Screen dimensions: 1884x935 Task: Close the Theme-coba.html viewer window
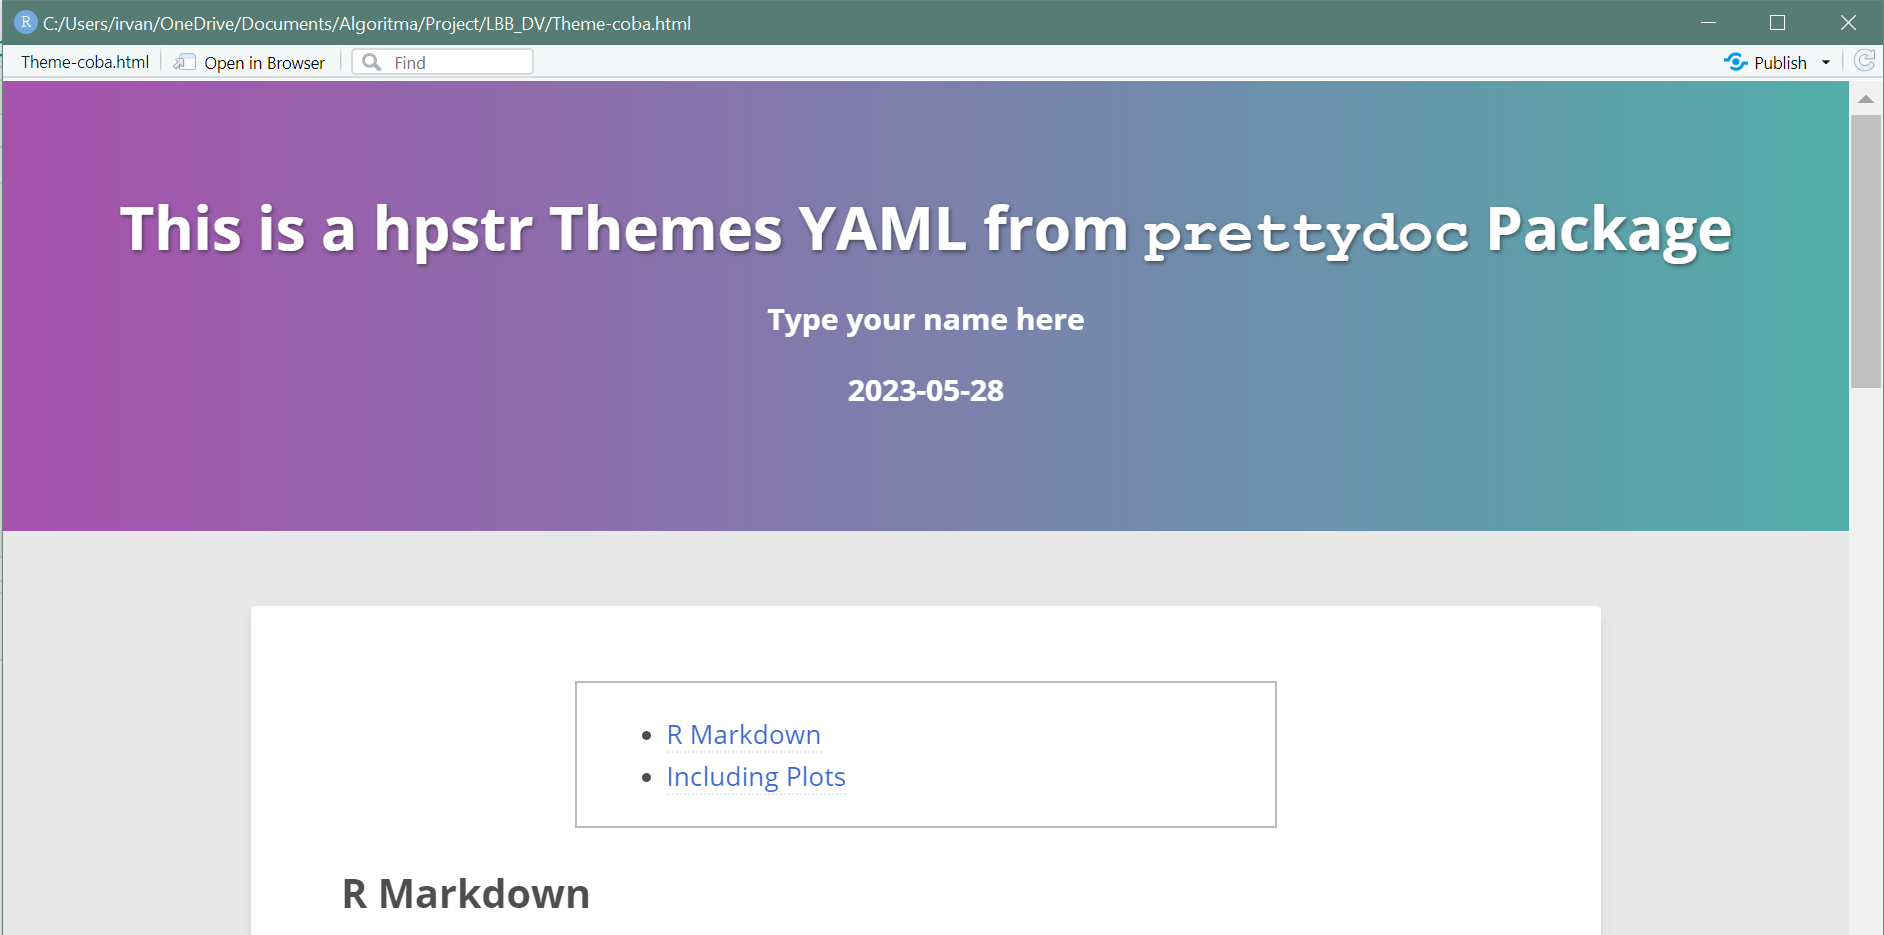pos(1848,22)
